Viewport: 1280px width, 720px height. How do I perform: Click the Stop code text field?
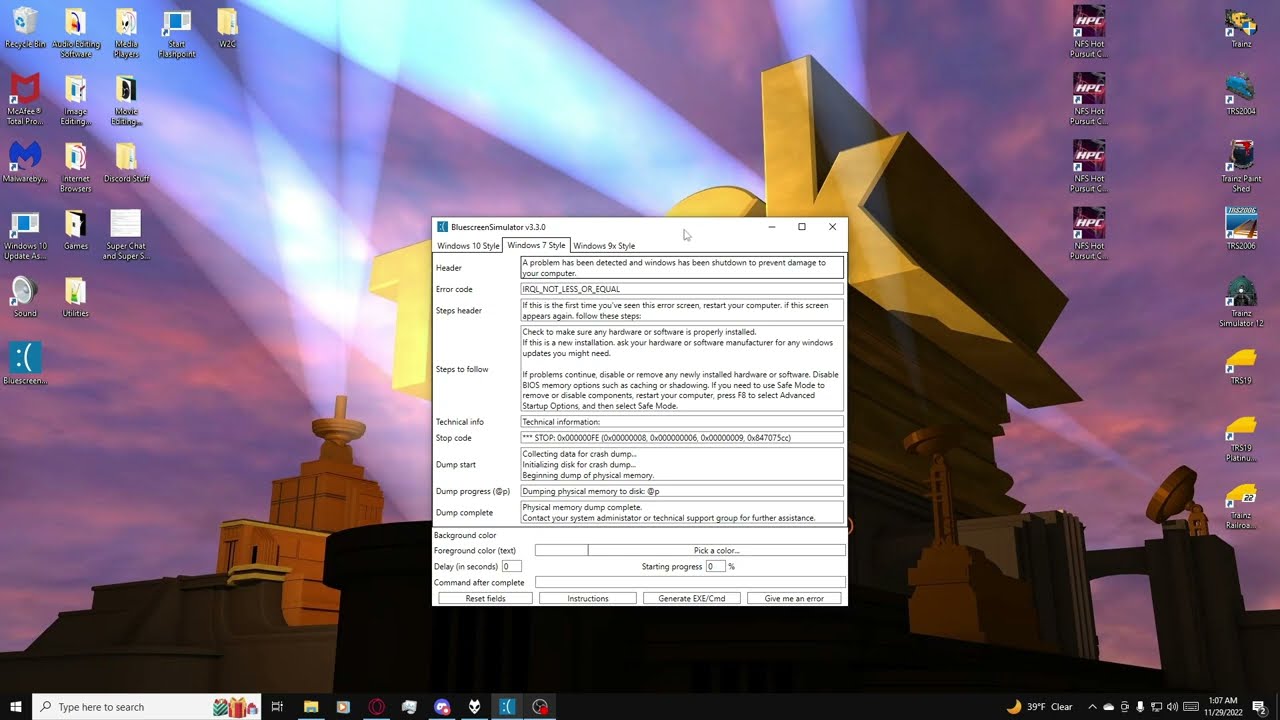tap(682, 438)
